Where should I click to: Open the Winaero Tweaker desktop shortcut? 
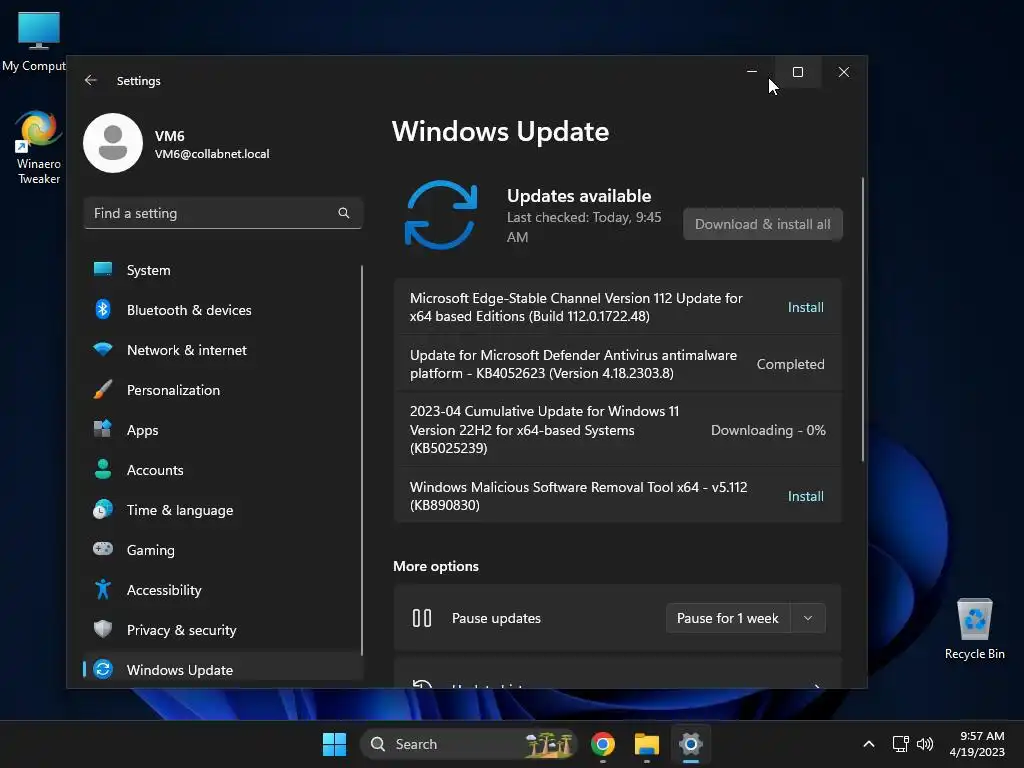click(x=39, y=148)
